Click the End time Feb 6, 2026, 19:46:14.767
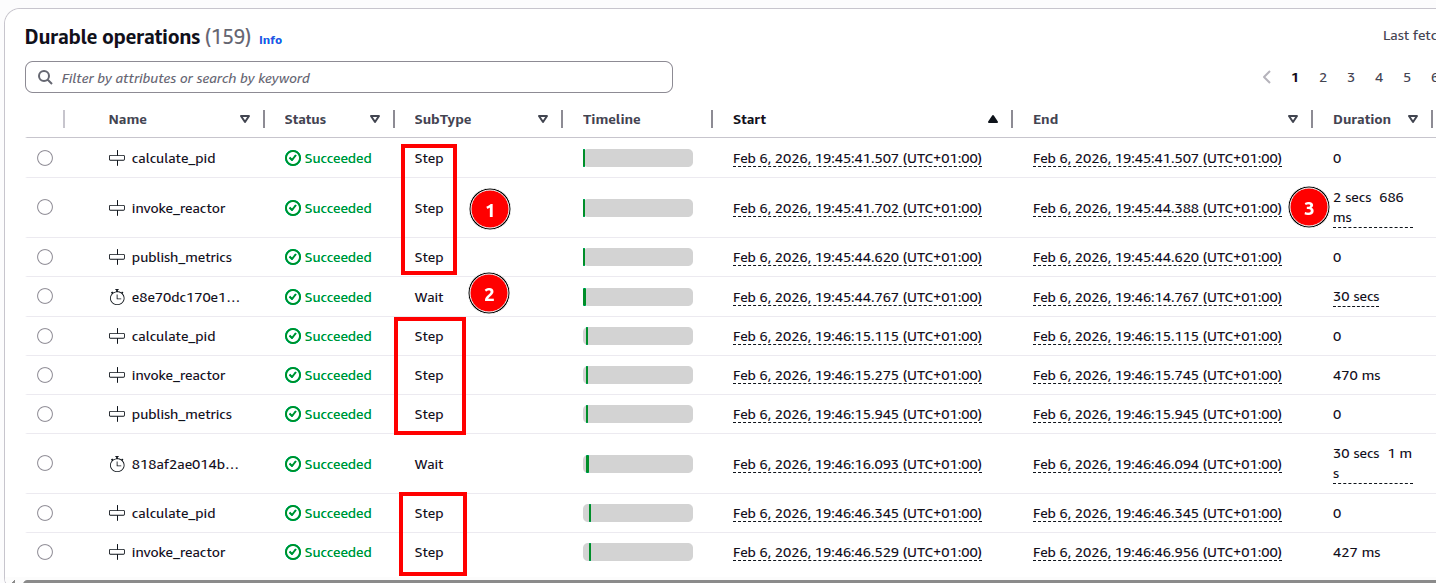The image size is (1436, 583). (1157, 297)
